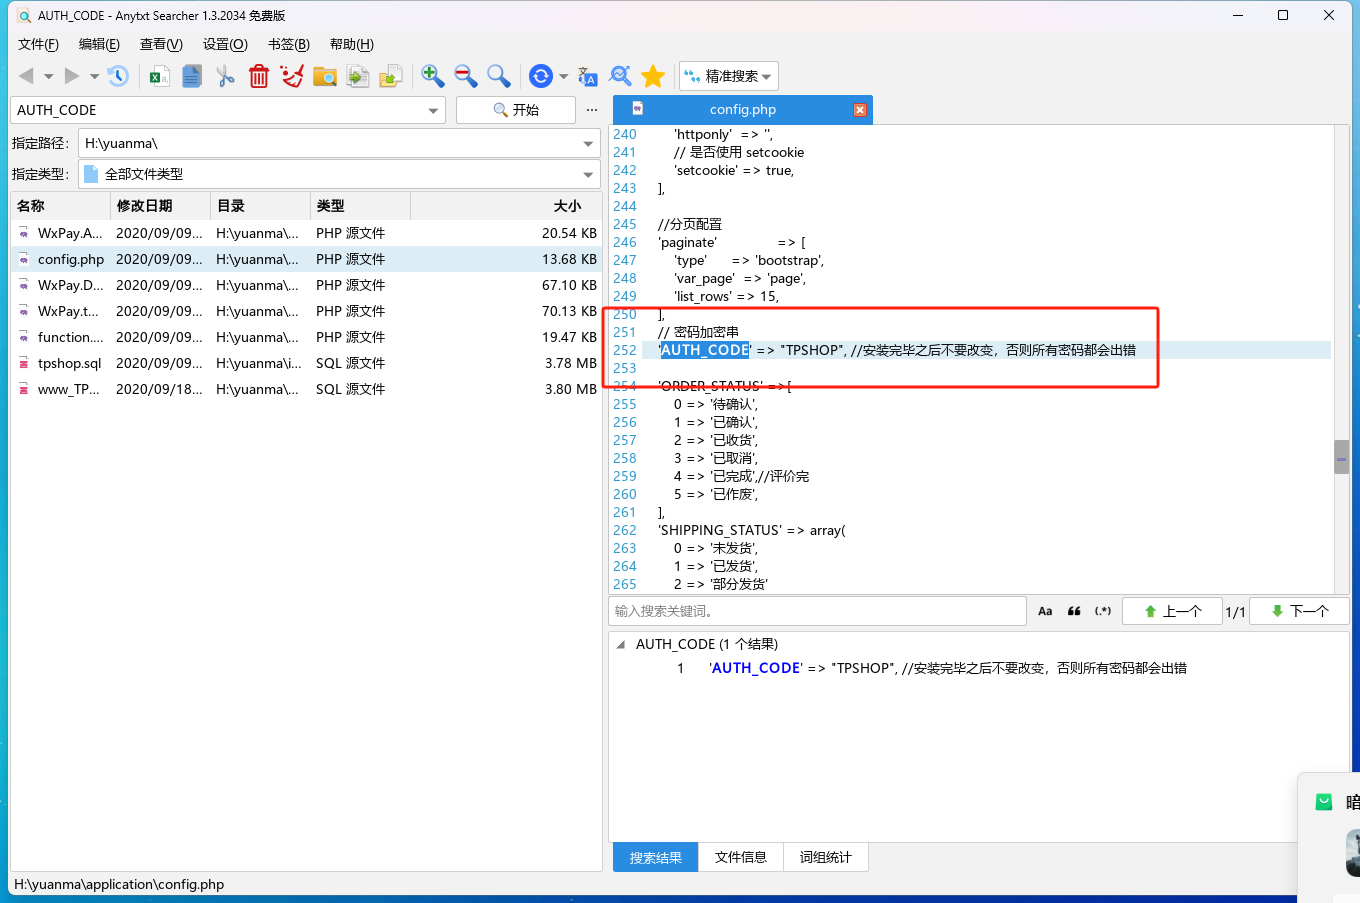This screenshot has height=903, width=1360.
Task: Collapse the AUTH_CODE results tree node
Action: point(621,645)
